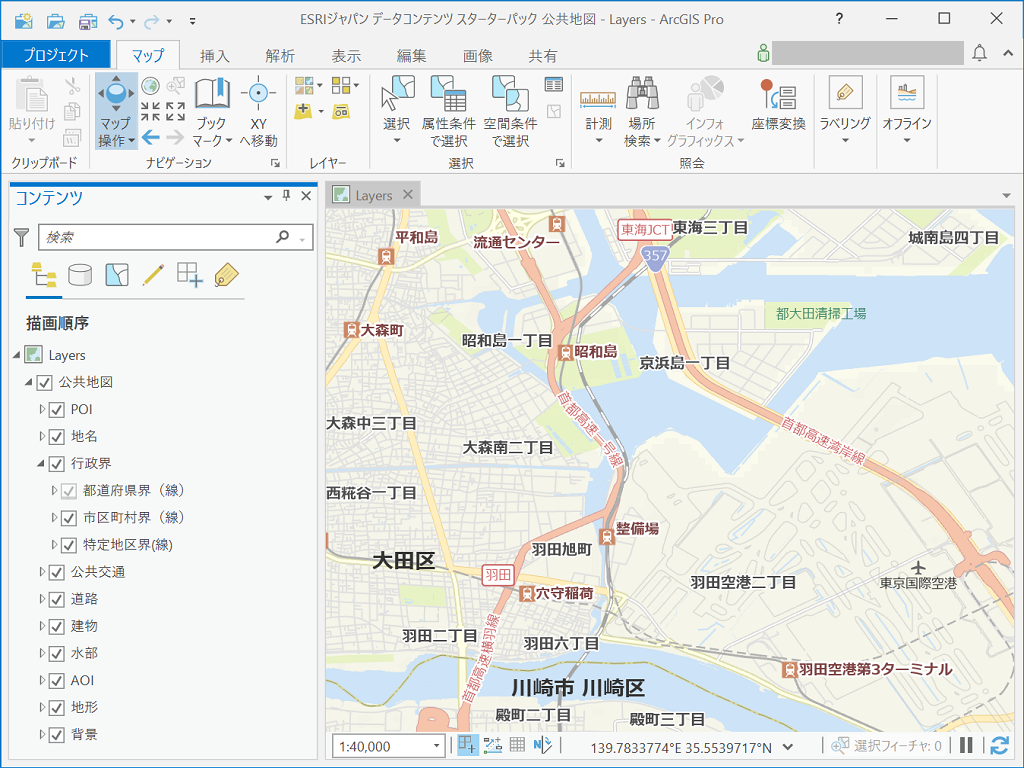Expand ブックマーク dropdown arrow

(229, 140)
